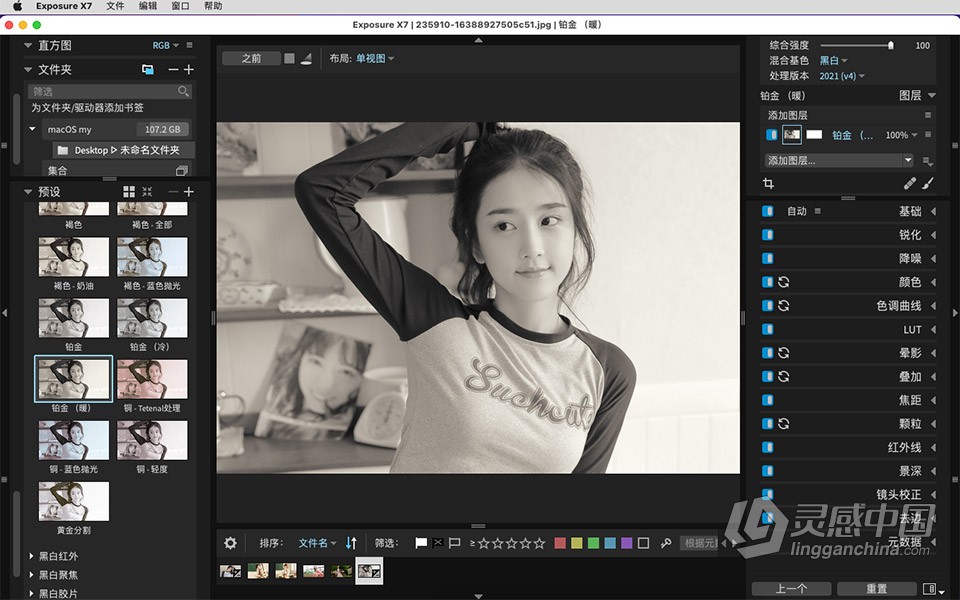
Task: Toggle the 自动 switch in the 基础 panel
Action: click(766, 211)
